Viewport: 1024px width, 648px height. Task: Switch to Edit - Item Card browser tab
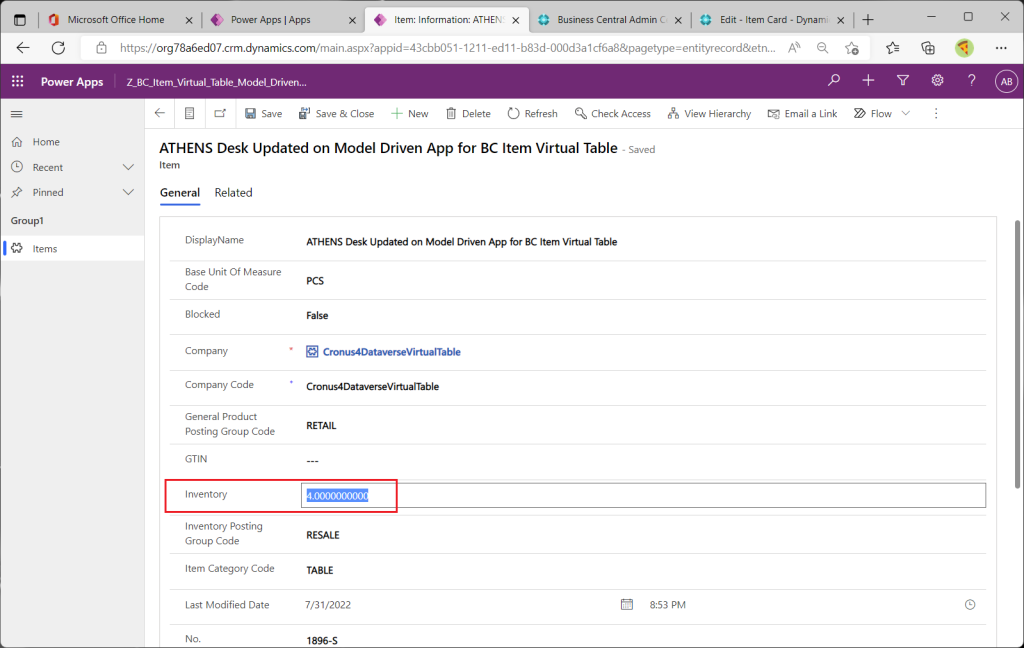(x=773, y=20)
